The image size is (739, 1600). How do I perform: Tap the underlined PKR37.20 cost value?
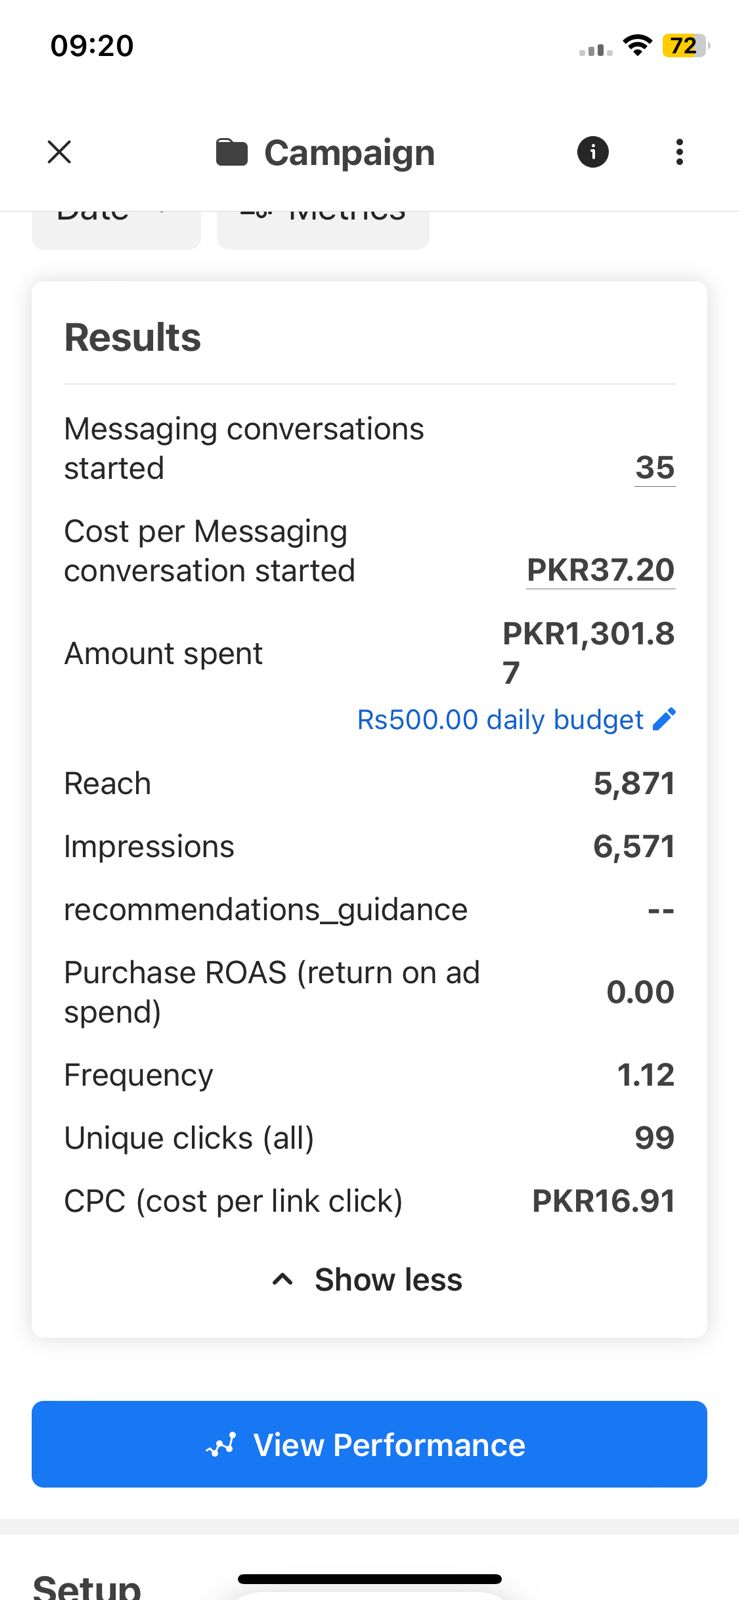pos(600,570)
